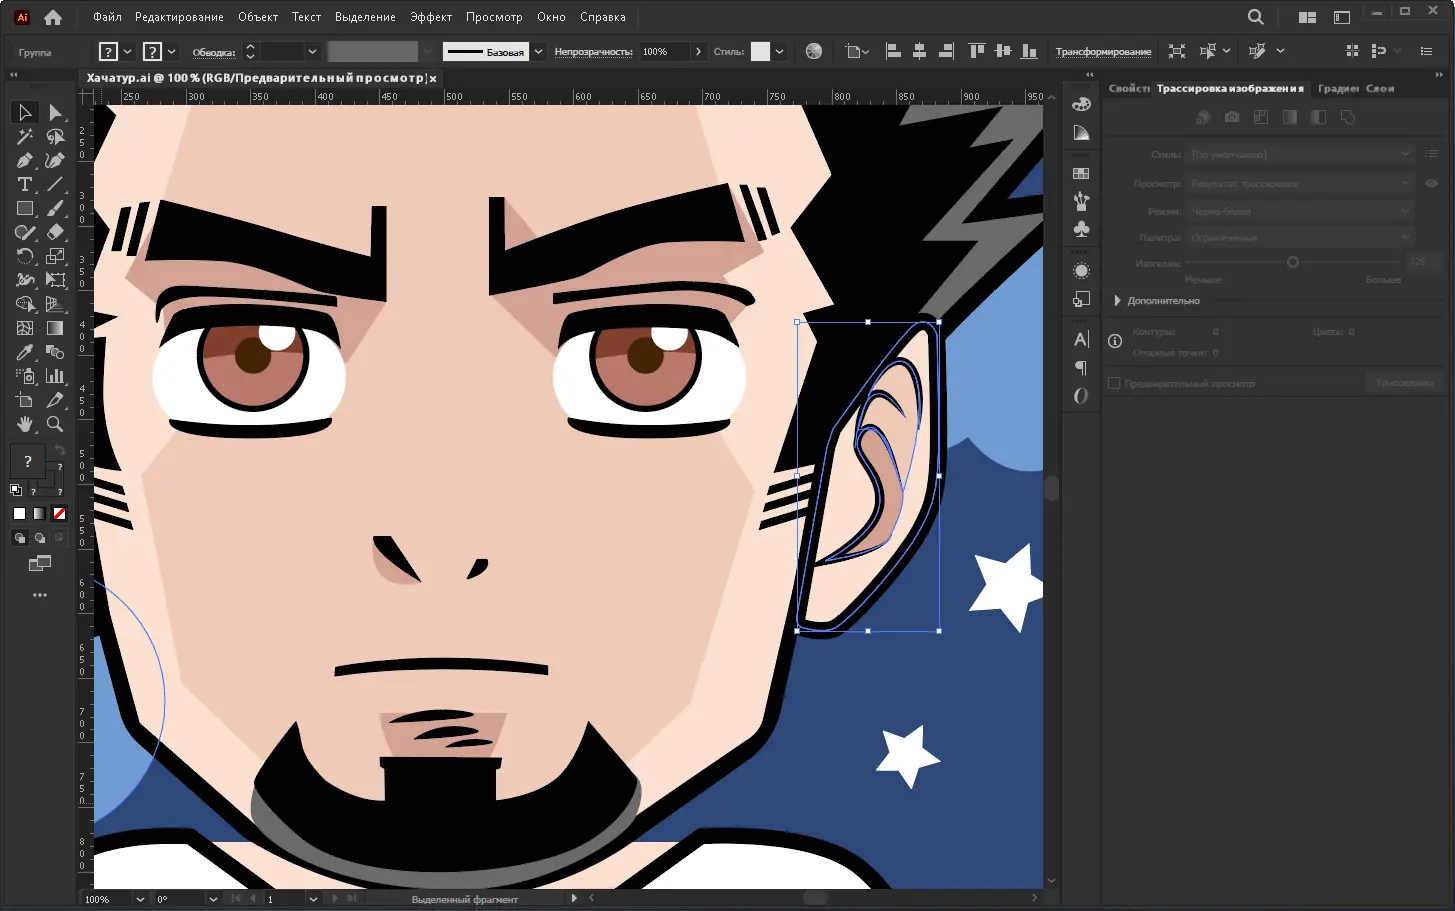Switch to the Слои tab

pos(1380,88)
